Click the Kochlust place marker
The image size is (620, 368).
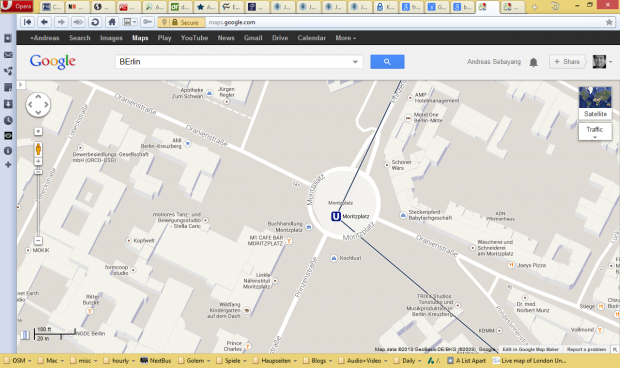pyautogui.click(x=334, y=258)
